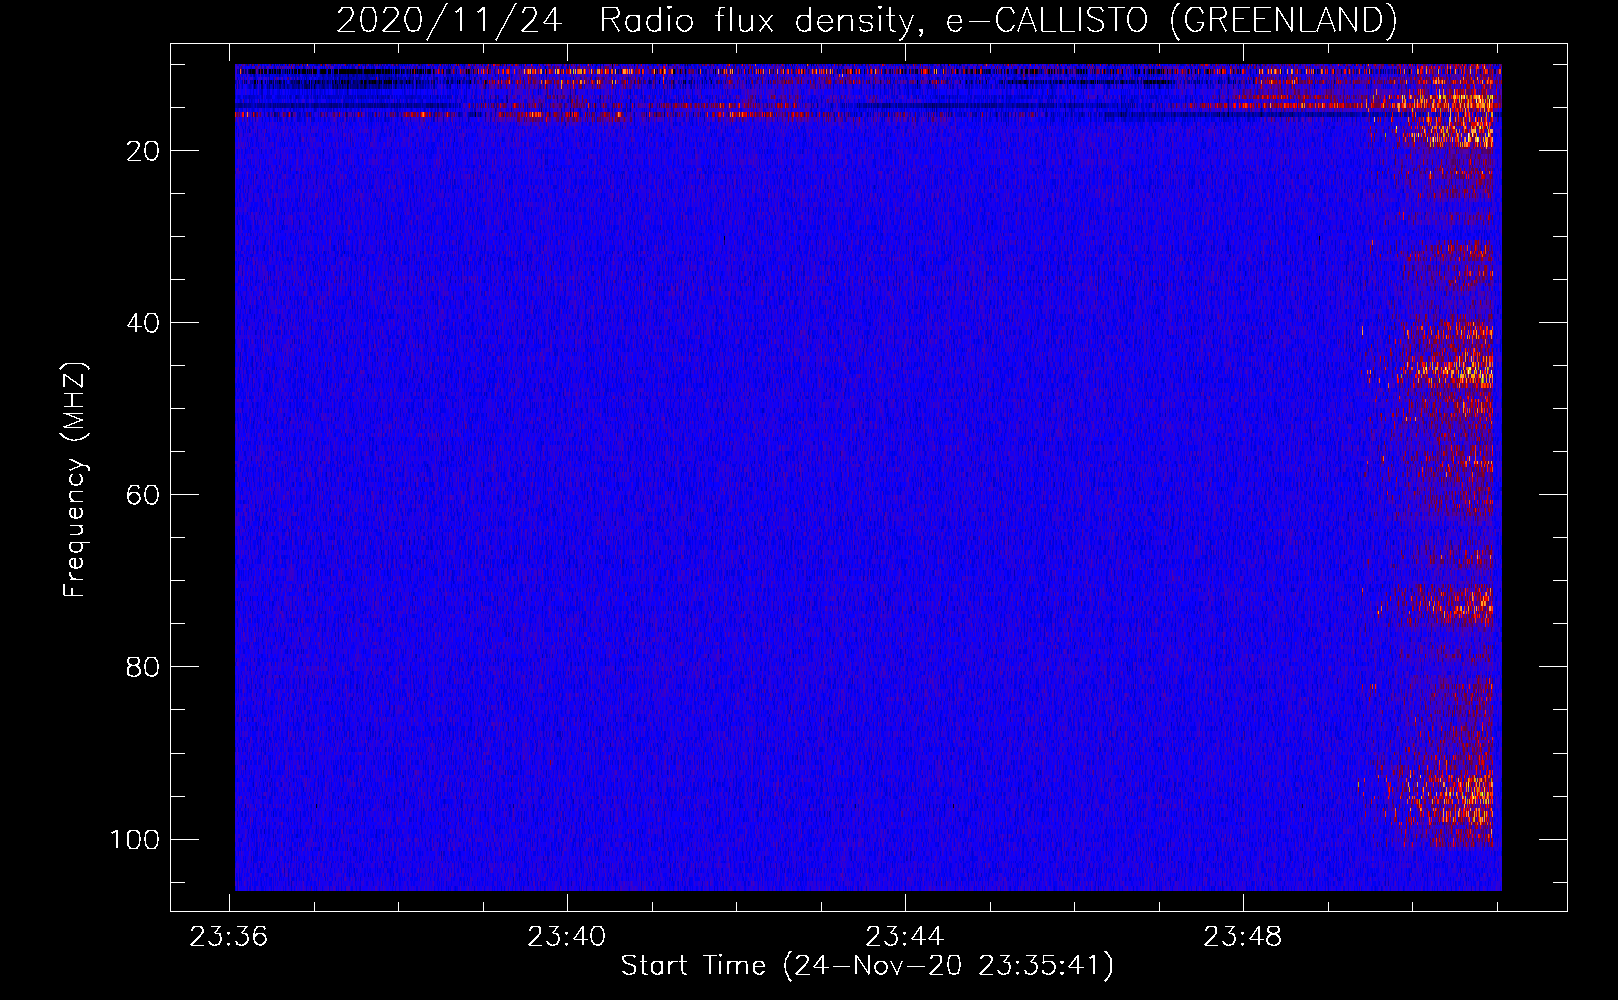
Task: Click the '23:36' time tick label
Action: coord(229,937)
